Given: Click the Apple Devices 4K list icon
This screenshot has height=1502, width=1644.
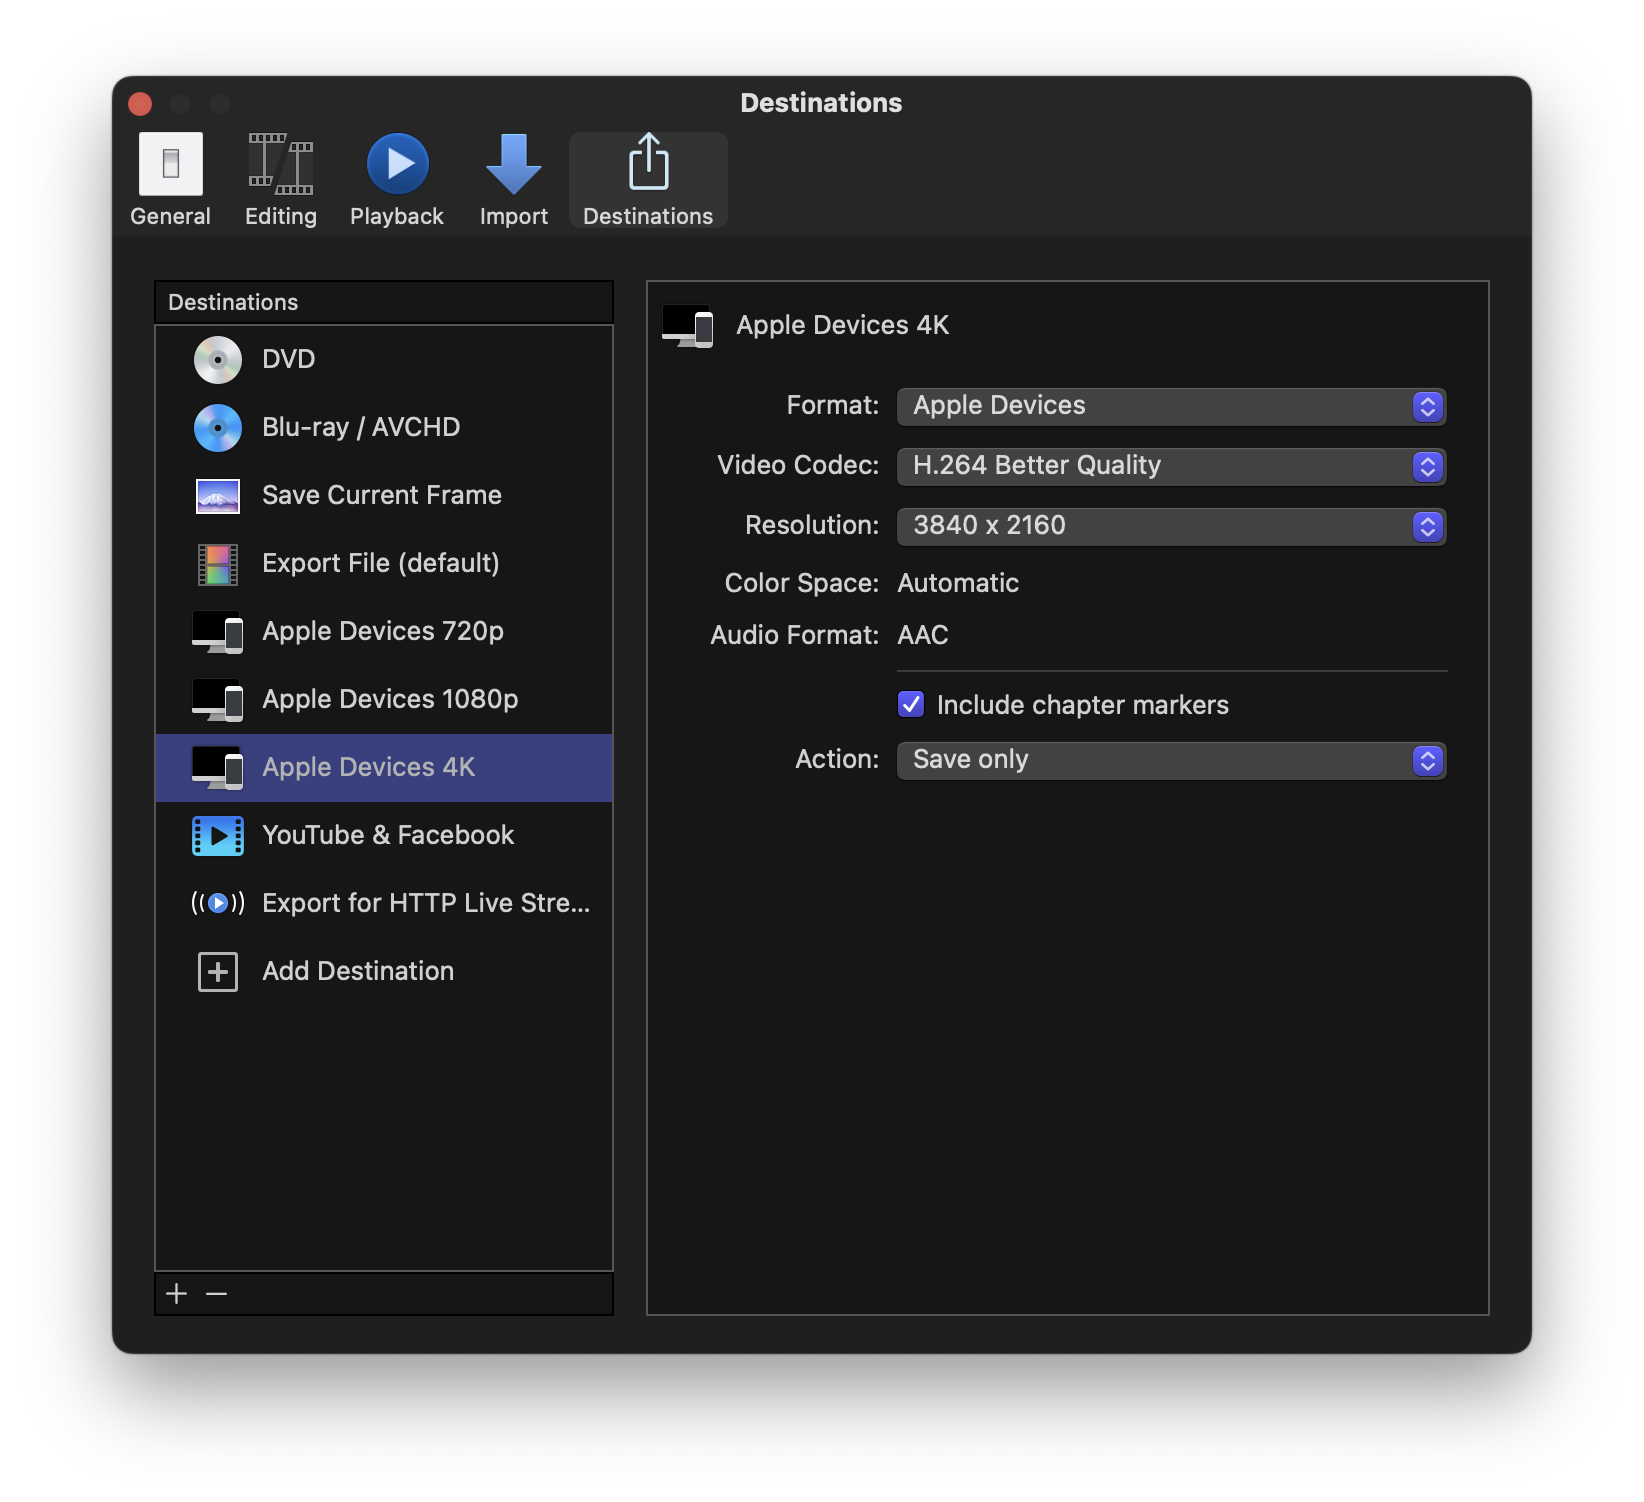Looking at the screenshot, I should tap(218, 768).
